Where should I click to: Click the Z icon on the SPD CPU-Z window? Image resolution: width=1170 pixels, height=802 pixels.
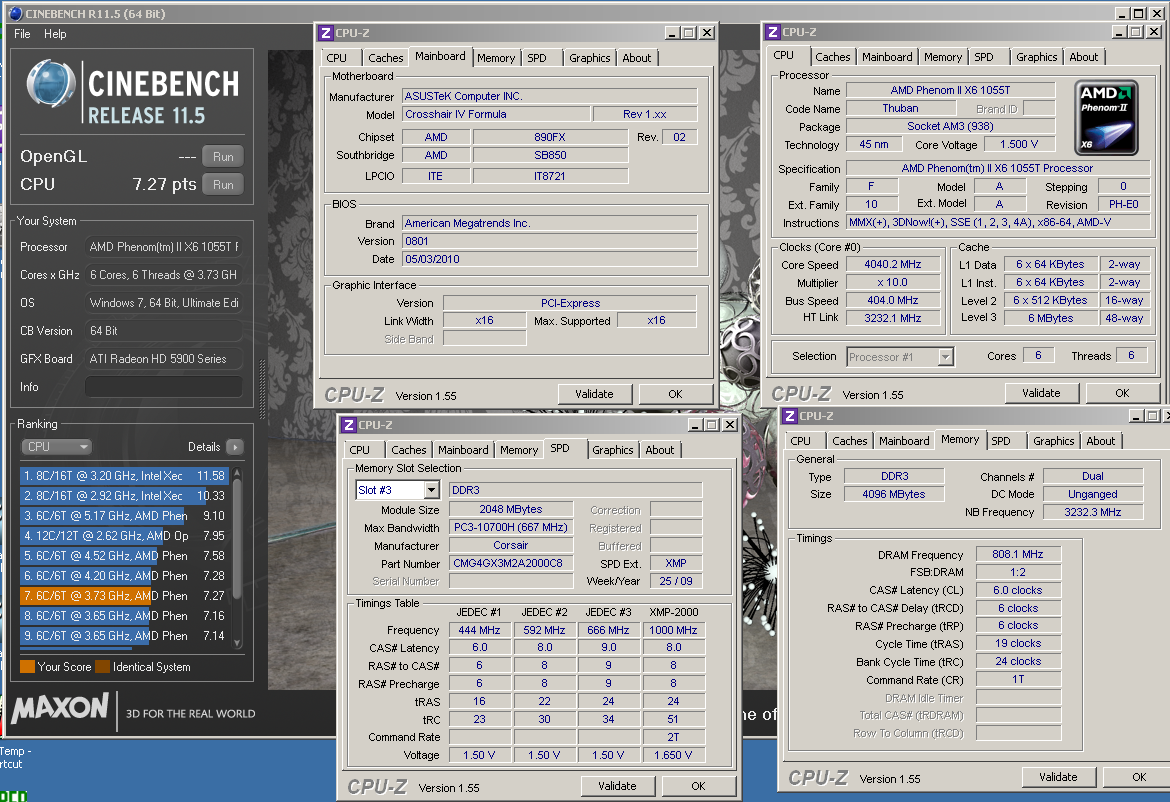pyautogui.click(x=348, y=425)
